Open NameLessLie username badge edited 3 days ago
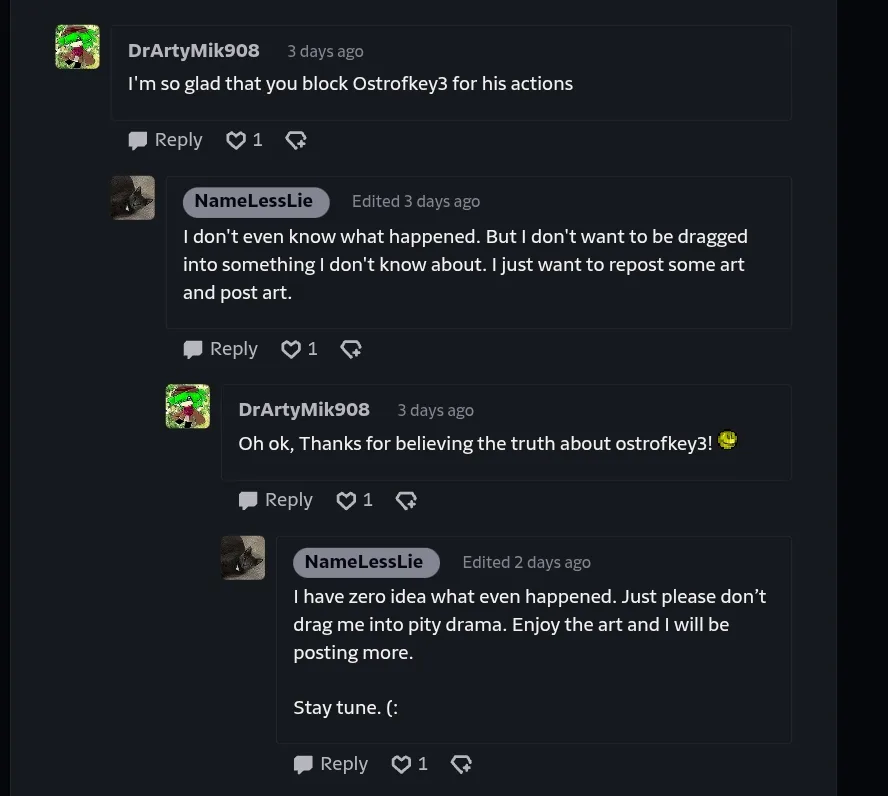The width and height of the screenshot is (888, 796). coord(254,201)
